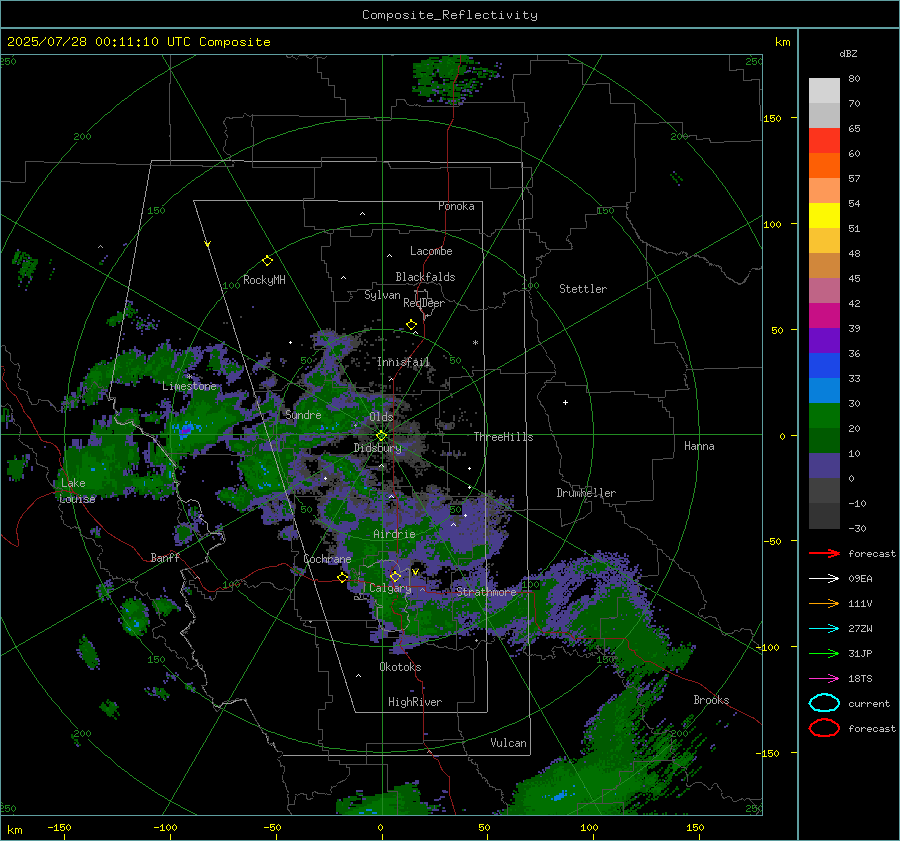The image size is (900, 841).
Task: Select the 20 dBZ green color swatch
Action: (824, 416)
